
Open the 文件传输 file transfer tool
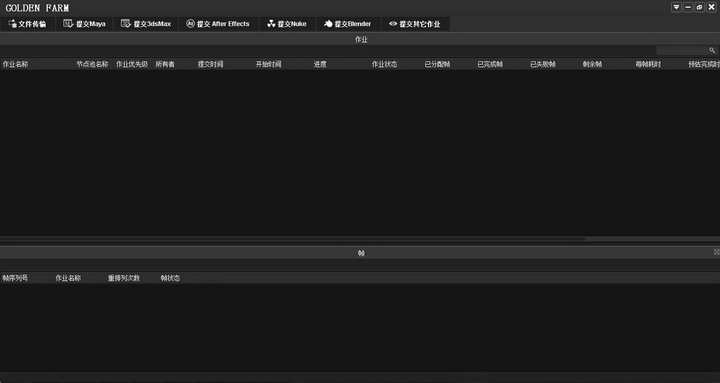(x=28, y=24)
